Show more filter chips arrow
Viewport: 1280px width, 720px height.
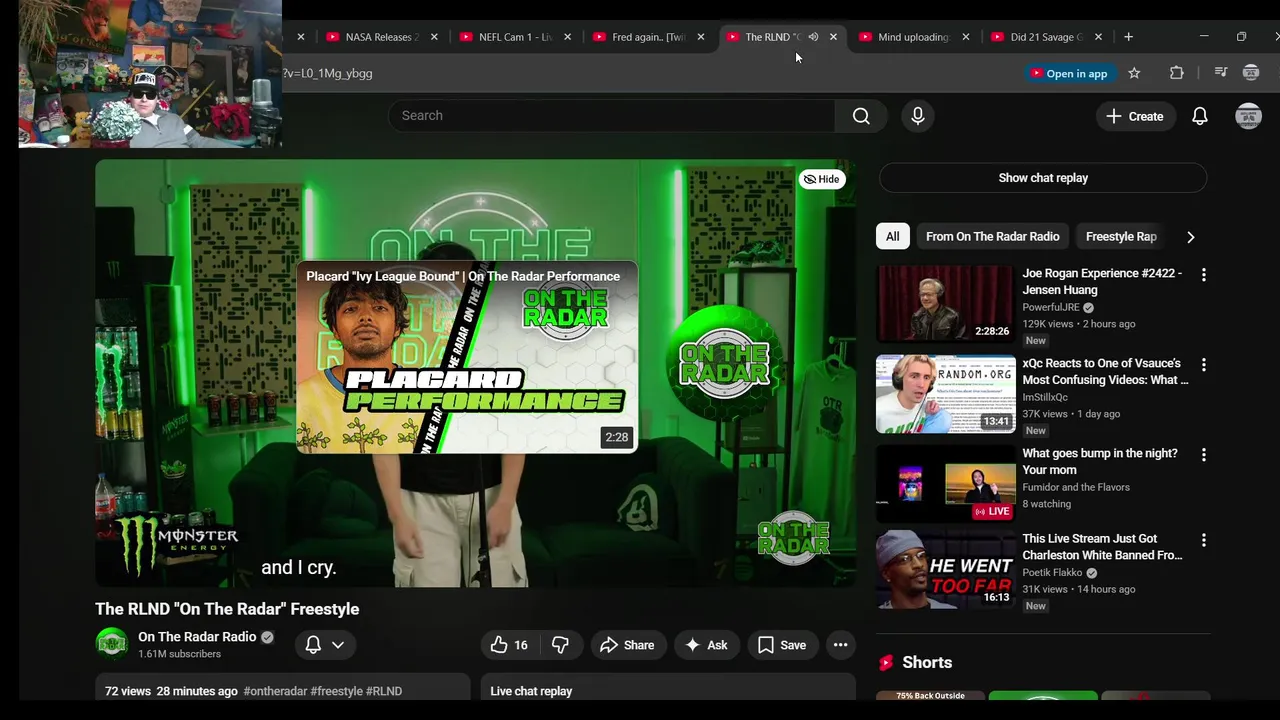(1190, 237)
